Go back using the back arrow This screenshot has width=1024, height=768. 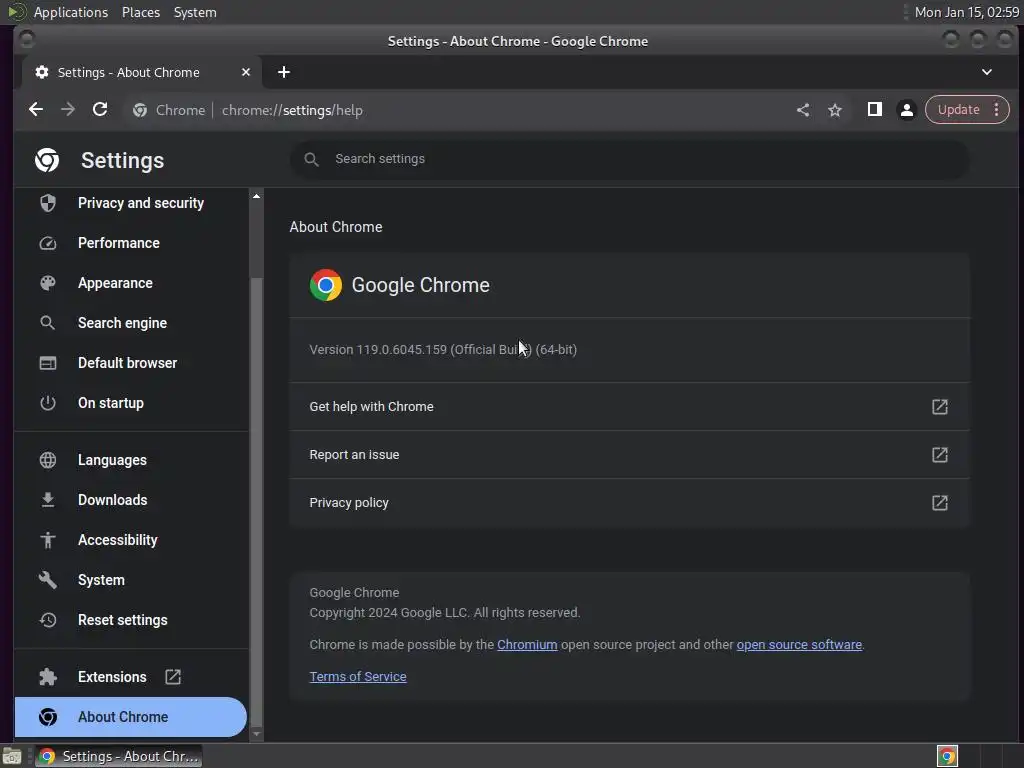coord(36,110)
